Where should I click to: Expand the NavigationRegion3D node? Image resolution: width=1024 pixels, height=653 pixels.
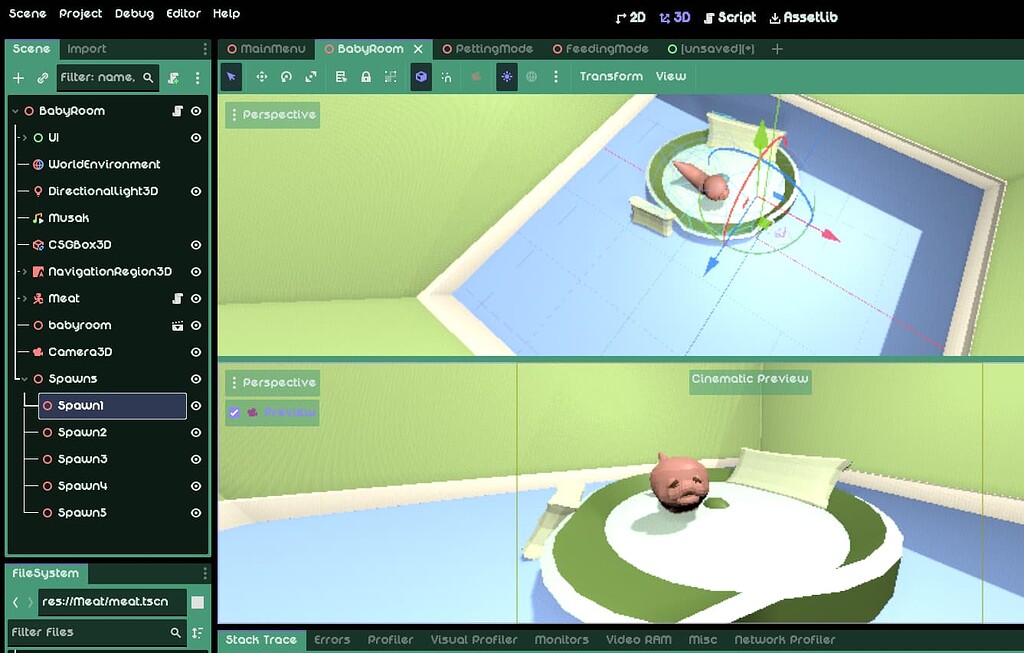click(x=25, y=272)
